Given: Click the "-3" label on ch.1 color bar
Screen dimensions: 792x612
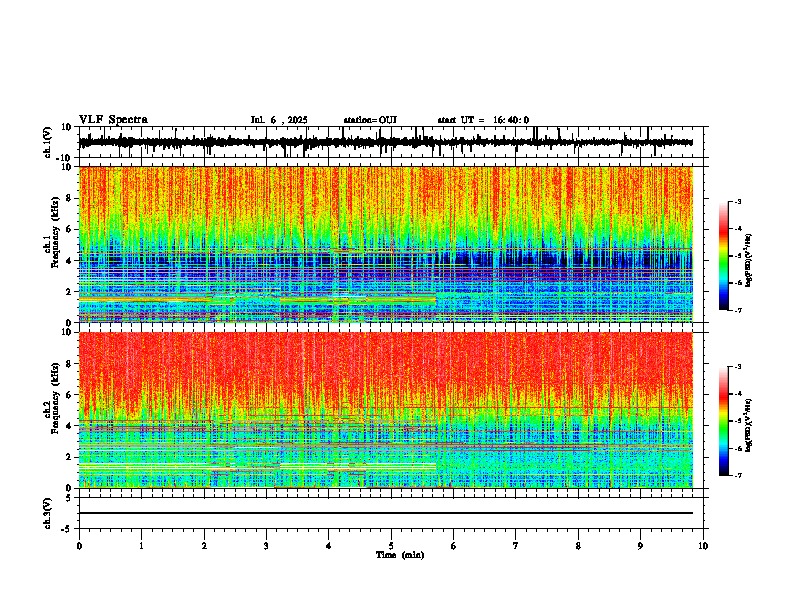Looking at the screenshot, I should (737, 201).
